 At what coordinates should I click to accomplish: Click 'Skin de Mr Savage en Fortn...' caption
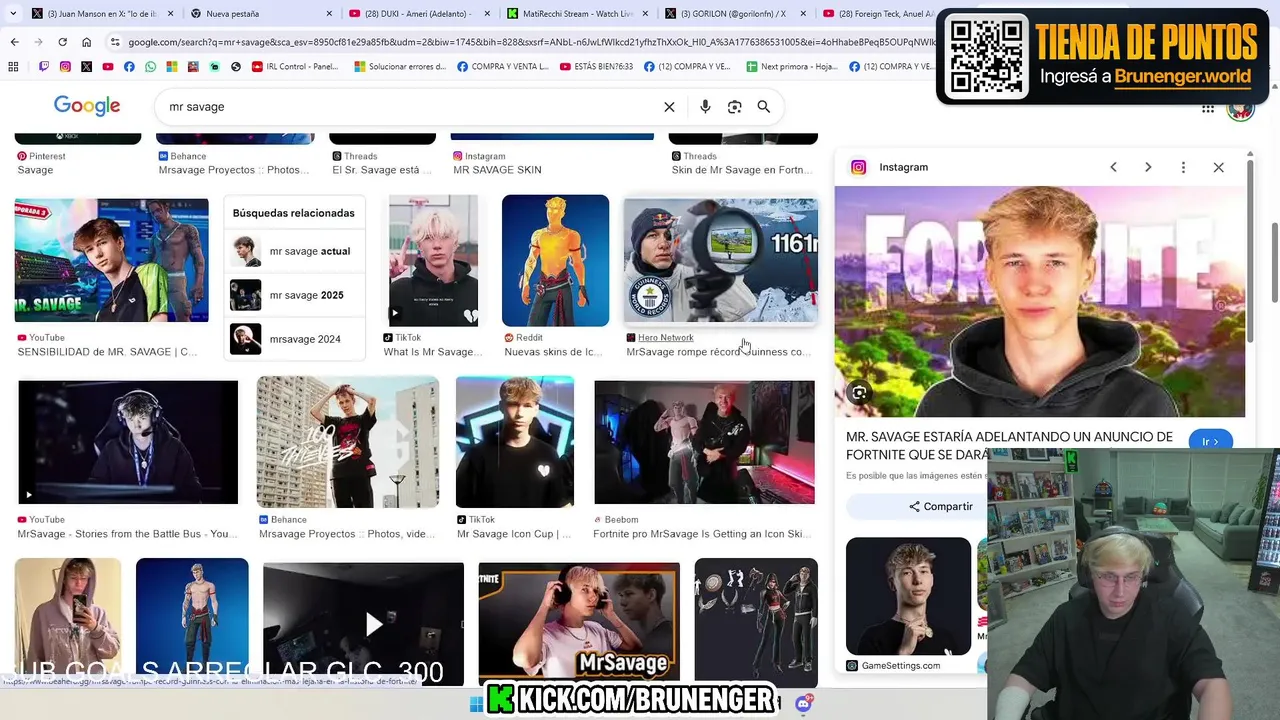(x=741, y=170)
